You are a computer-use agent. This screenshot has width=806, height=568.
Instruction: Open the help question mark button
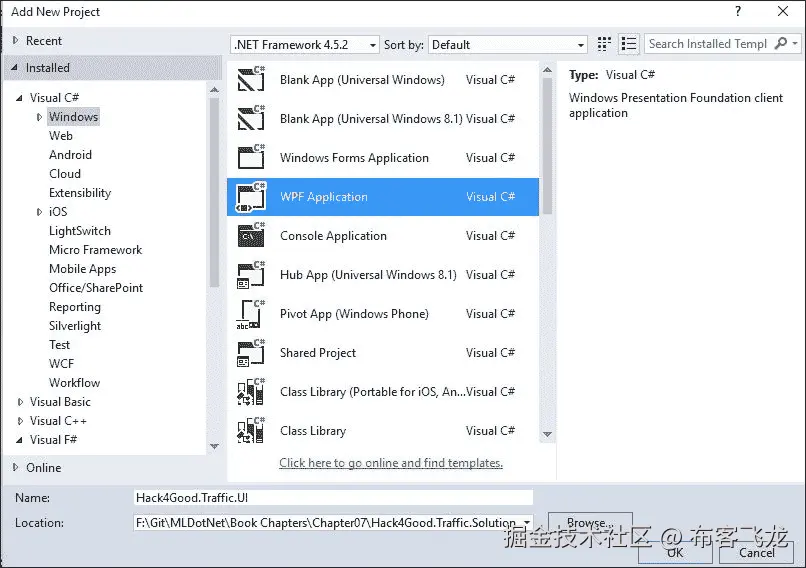(x=738, y=11)
